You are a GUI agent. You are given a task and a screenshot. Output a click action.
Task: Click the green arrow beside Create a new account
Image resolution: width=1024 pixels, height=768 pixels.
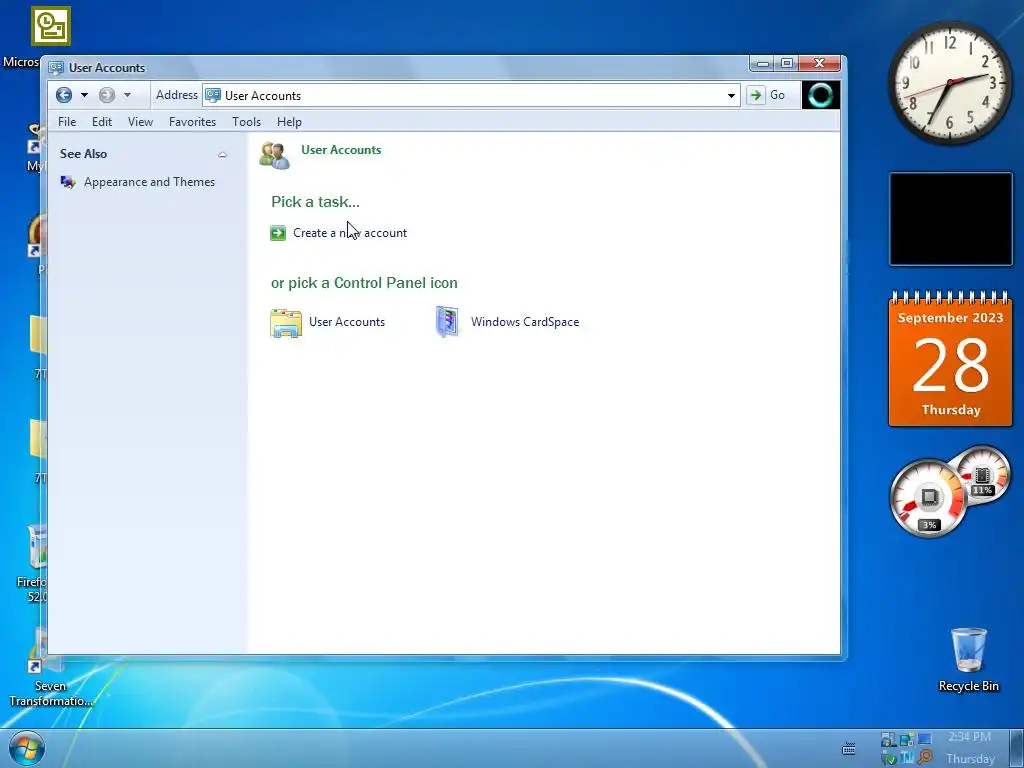pos(278,233)
